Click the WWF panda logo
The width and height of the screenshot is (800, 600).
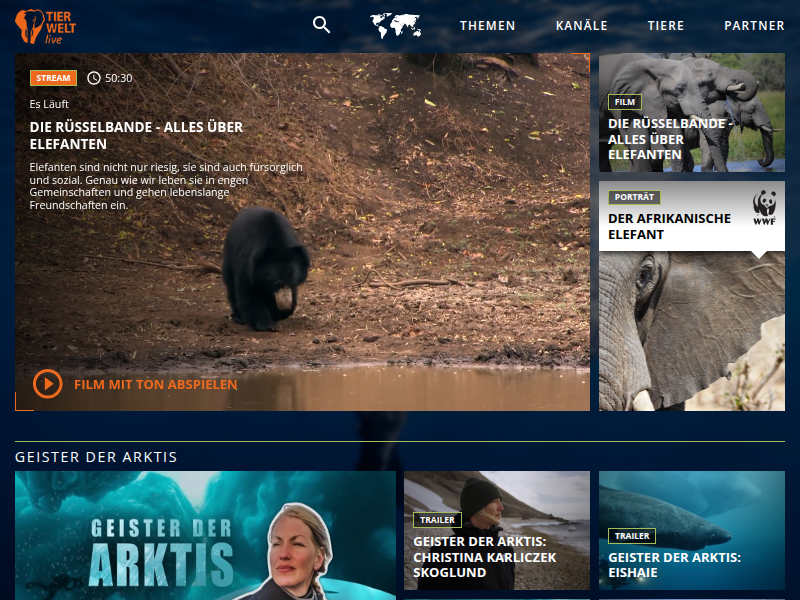click(x=765, y=205)
